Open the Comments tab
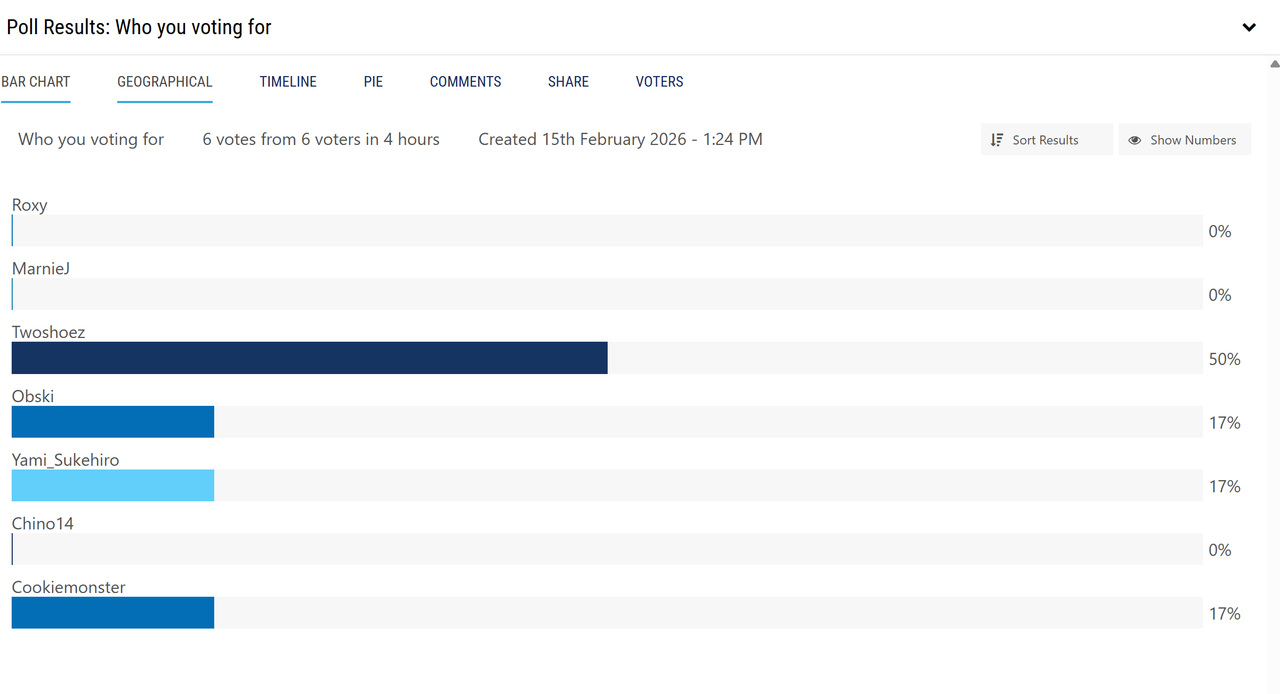This screenshot has height=694, width=1280. (466, 82)
